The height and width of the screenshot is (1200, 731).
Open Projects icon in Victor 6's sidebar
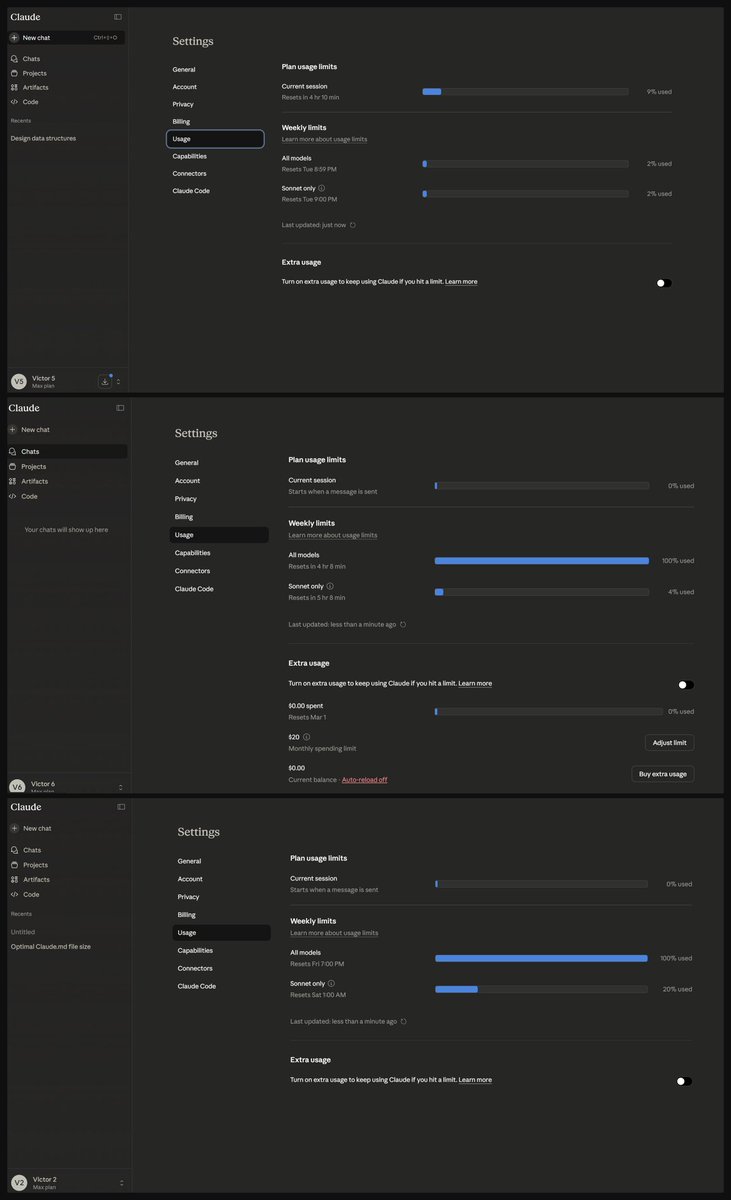(x=13, y=467)
